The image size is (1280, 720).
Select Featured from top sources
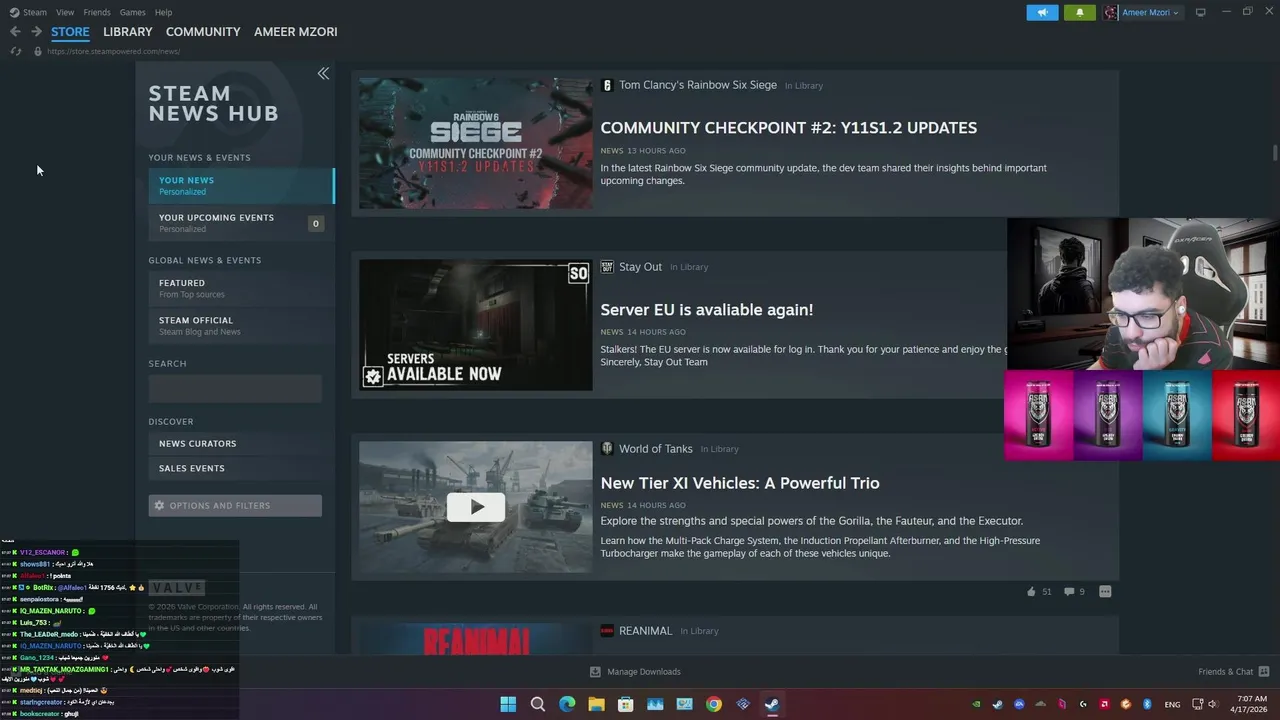(241, 288)
